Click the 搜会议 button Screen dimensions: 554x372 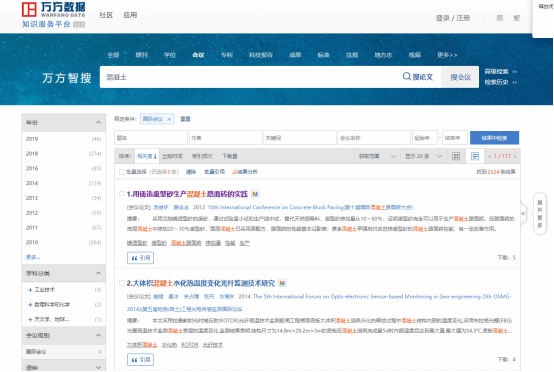pos(460,77)
